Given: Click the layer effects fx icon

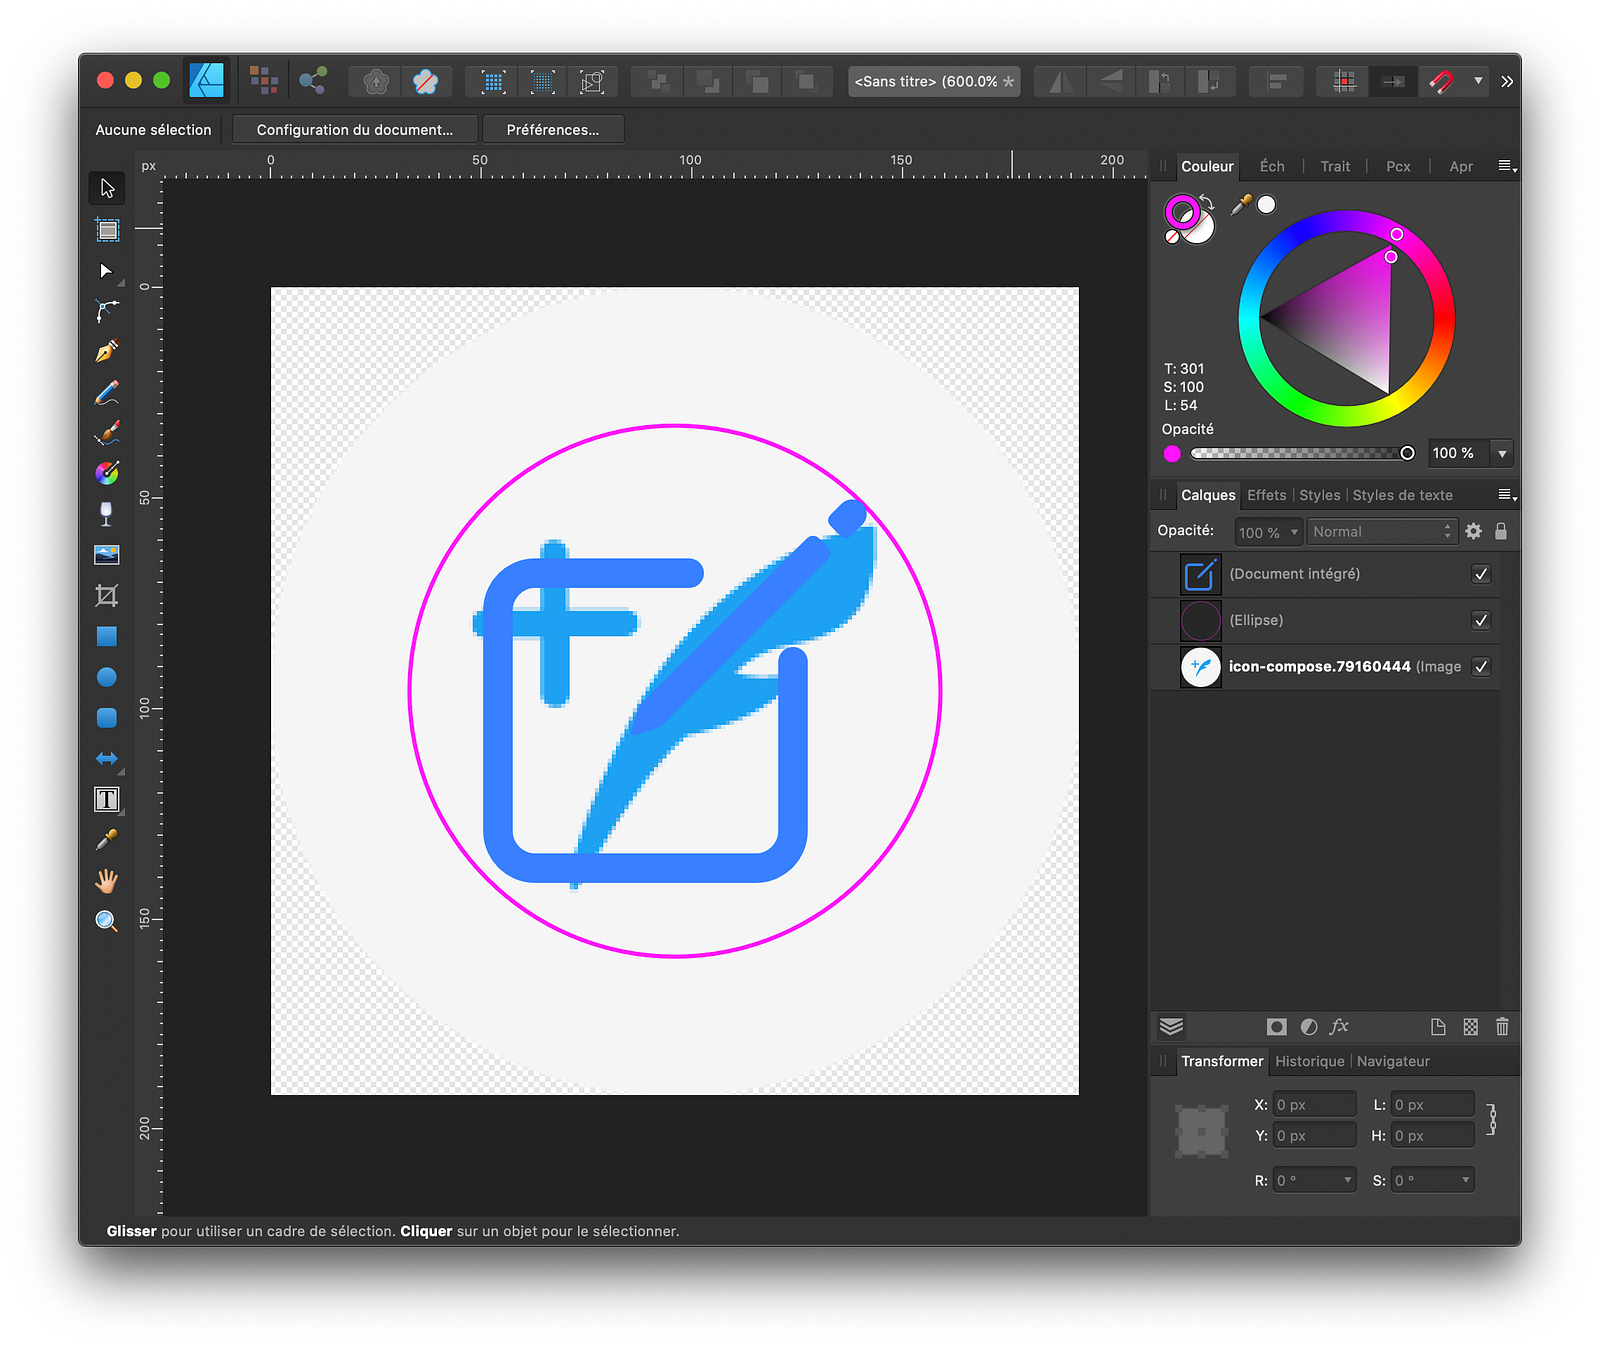Looking at the screenshot, I should pyautogui.click(x=1339, y=1026).
